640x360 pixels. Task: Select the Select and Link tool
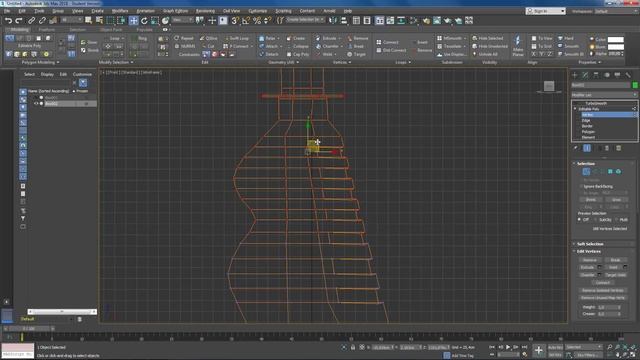tap(31, 20)
